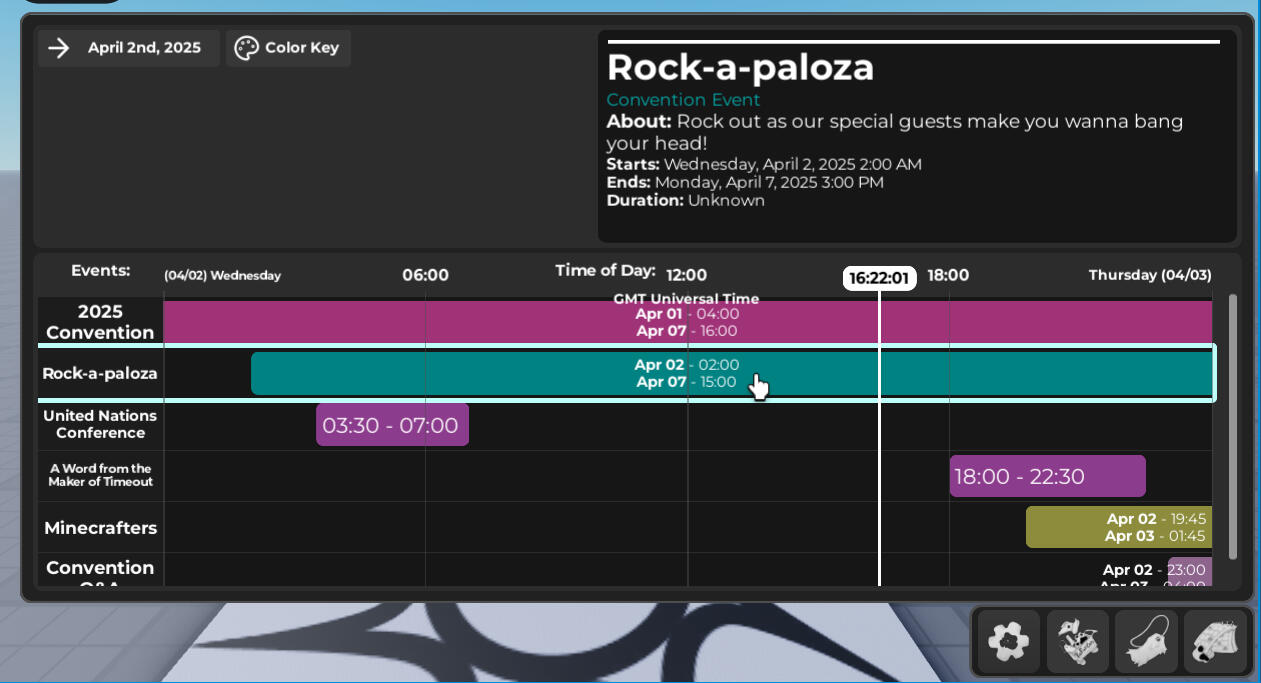Open the palette icon next to Color Key
Screen dimensions: 1261x683
pos(244,47)
